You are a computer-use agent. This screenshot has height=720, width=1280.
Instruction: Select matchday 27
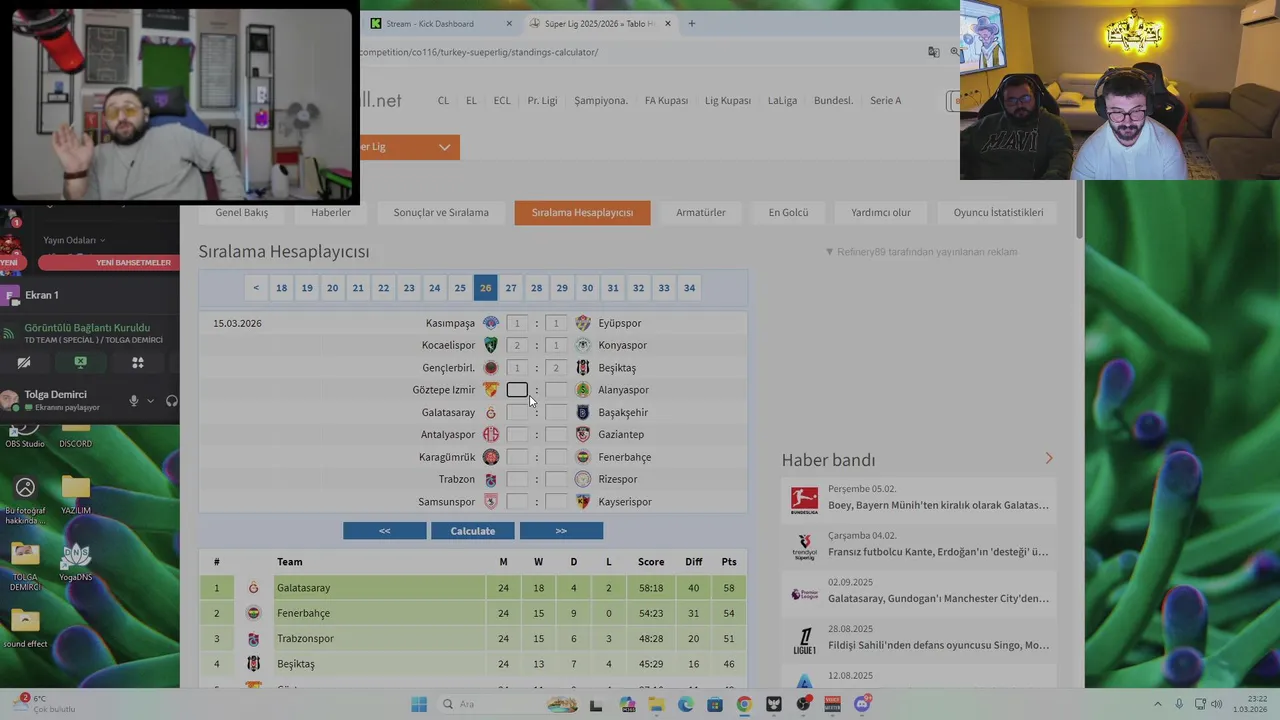(511, 288)
